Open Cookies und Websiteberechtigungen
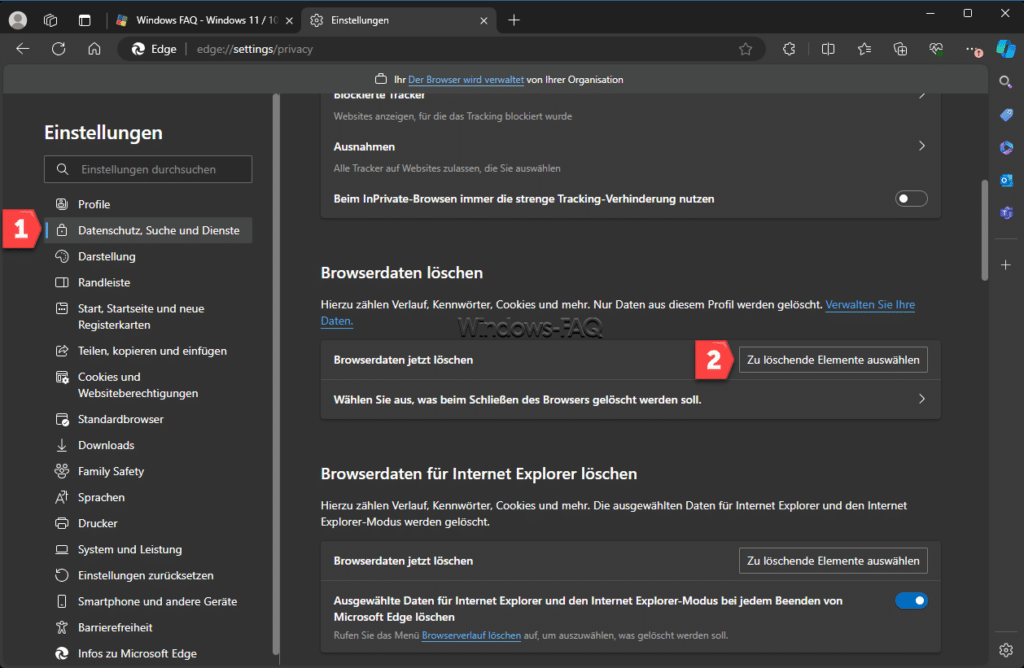 pos(149,385)
